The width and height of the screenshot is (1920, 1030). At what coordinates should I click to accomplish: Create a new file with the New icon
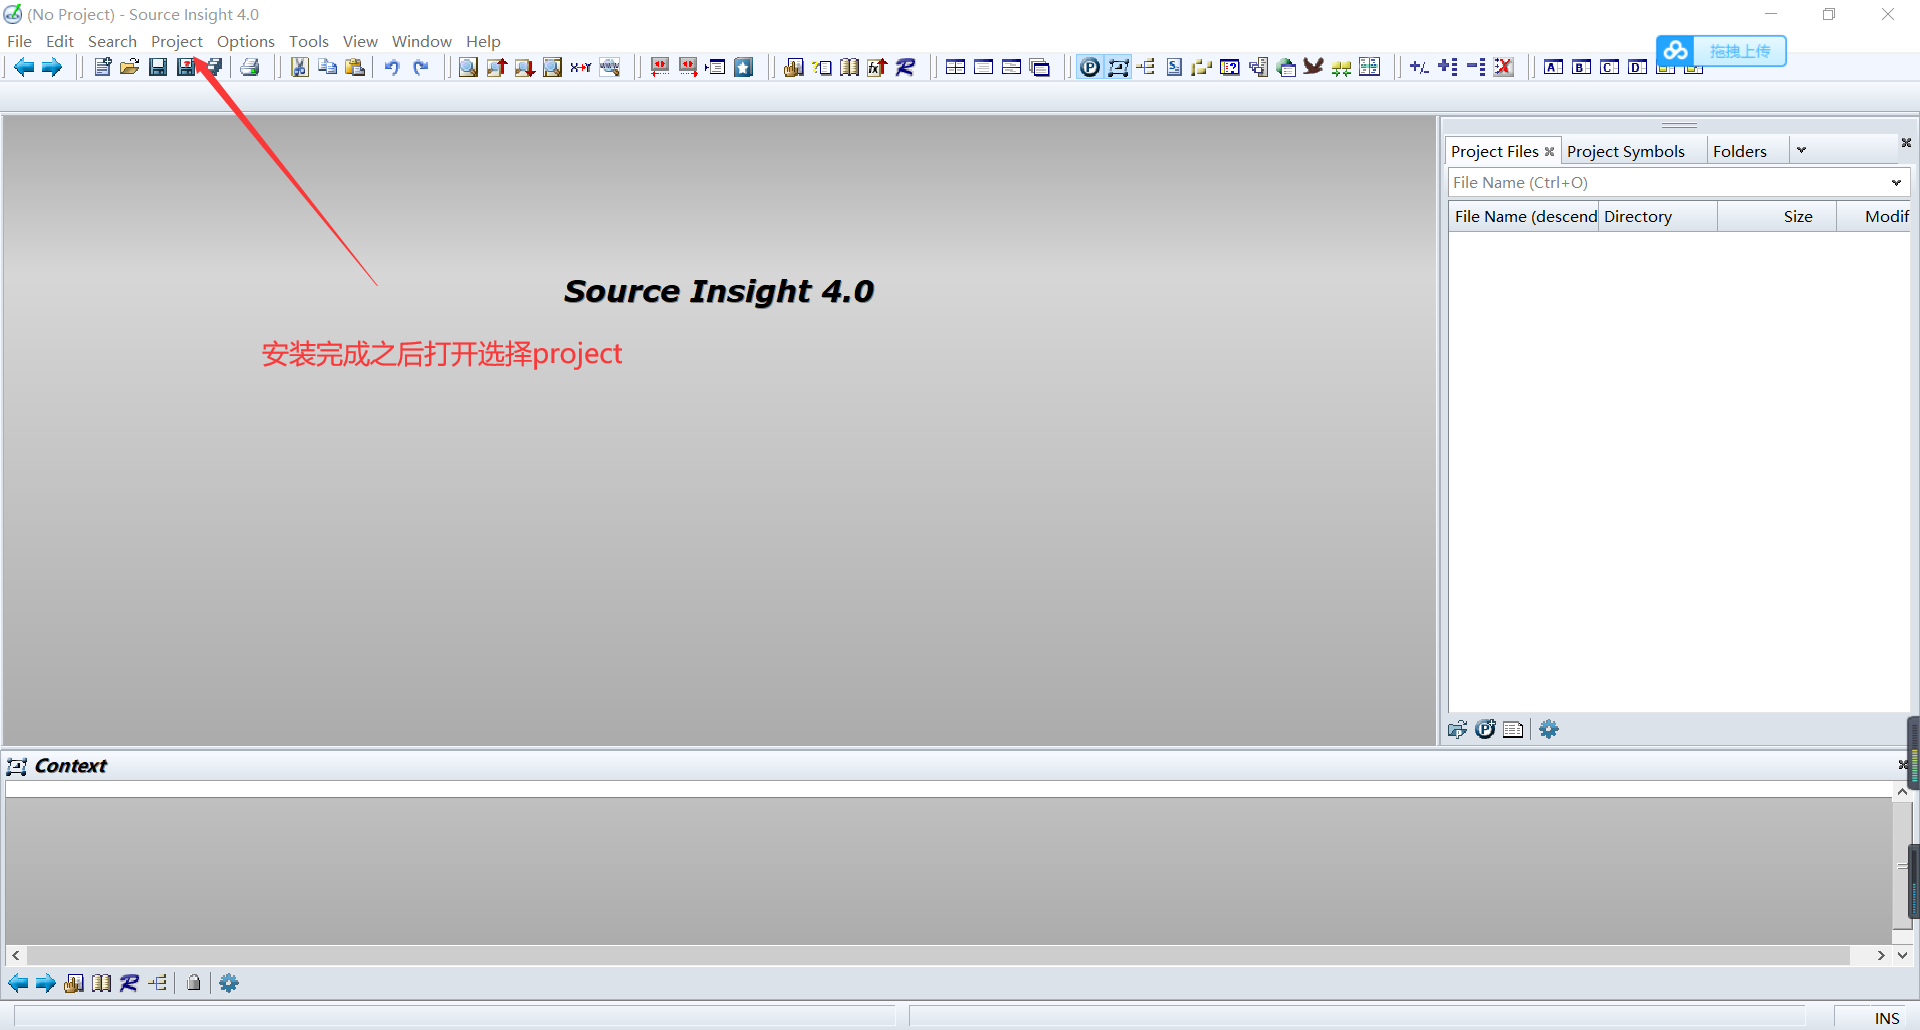pos(102,67)
